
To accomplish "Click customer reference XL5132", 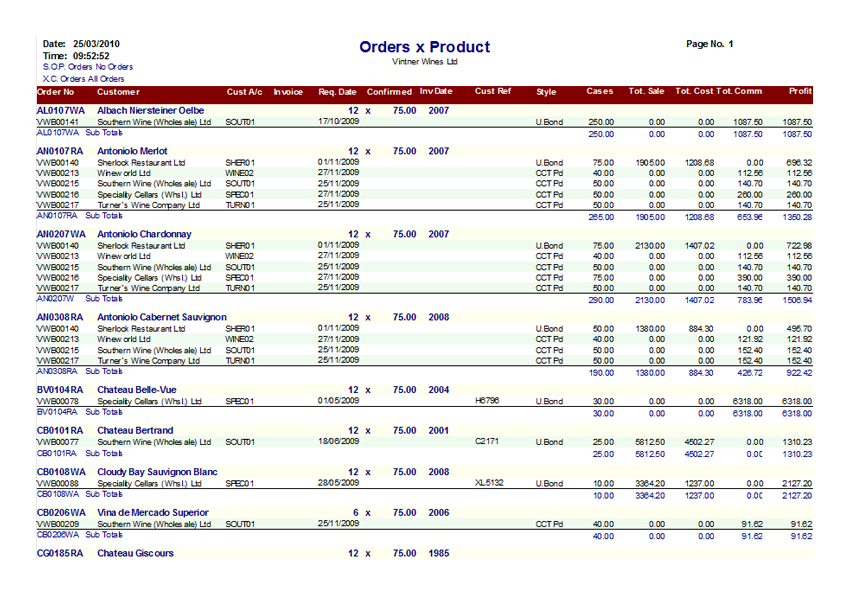I will [x=489, y=483].
